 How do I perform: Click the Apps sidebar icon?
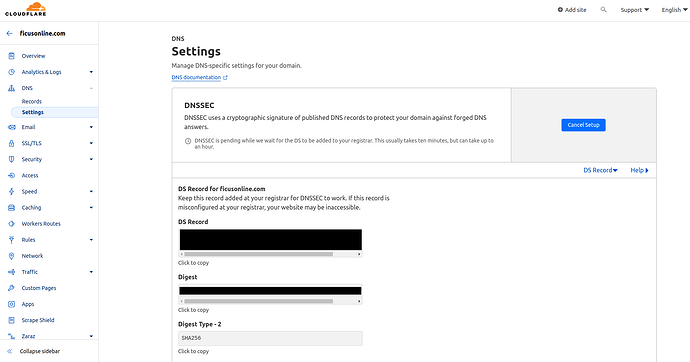[11, 304]
